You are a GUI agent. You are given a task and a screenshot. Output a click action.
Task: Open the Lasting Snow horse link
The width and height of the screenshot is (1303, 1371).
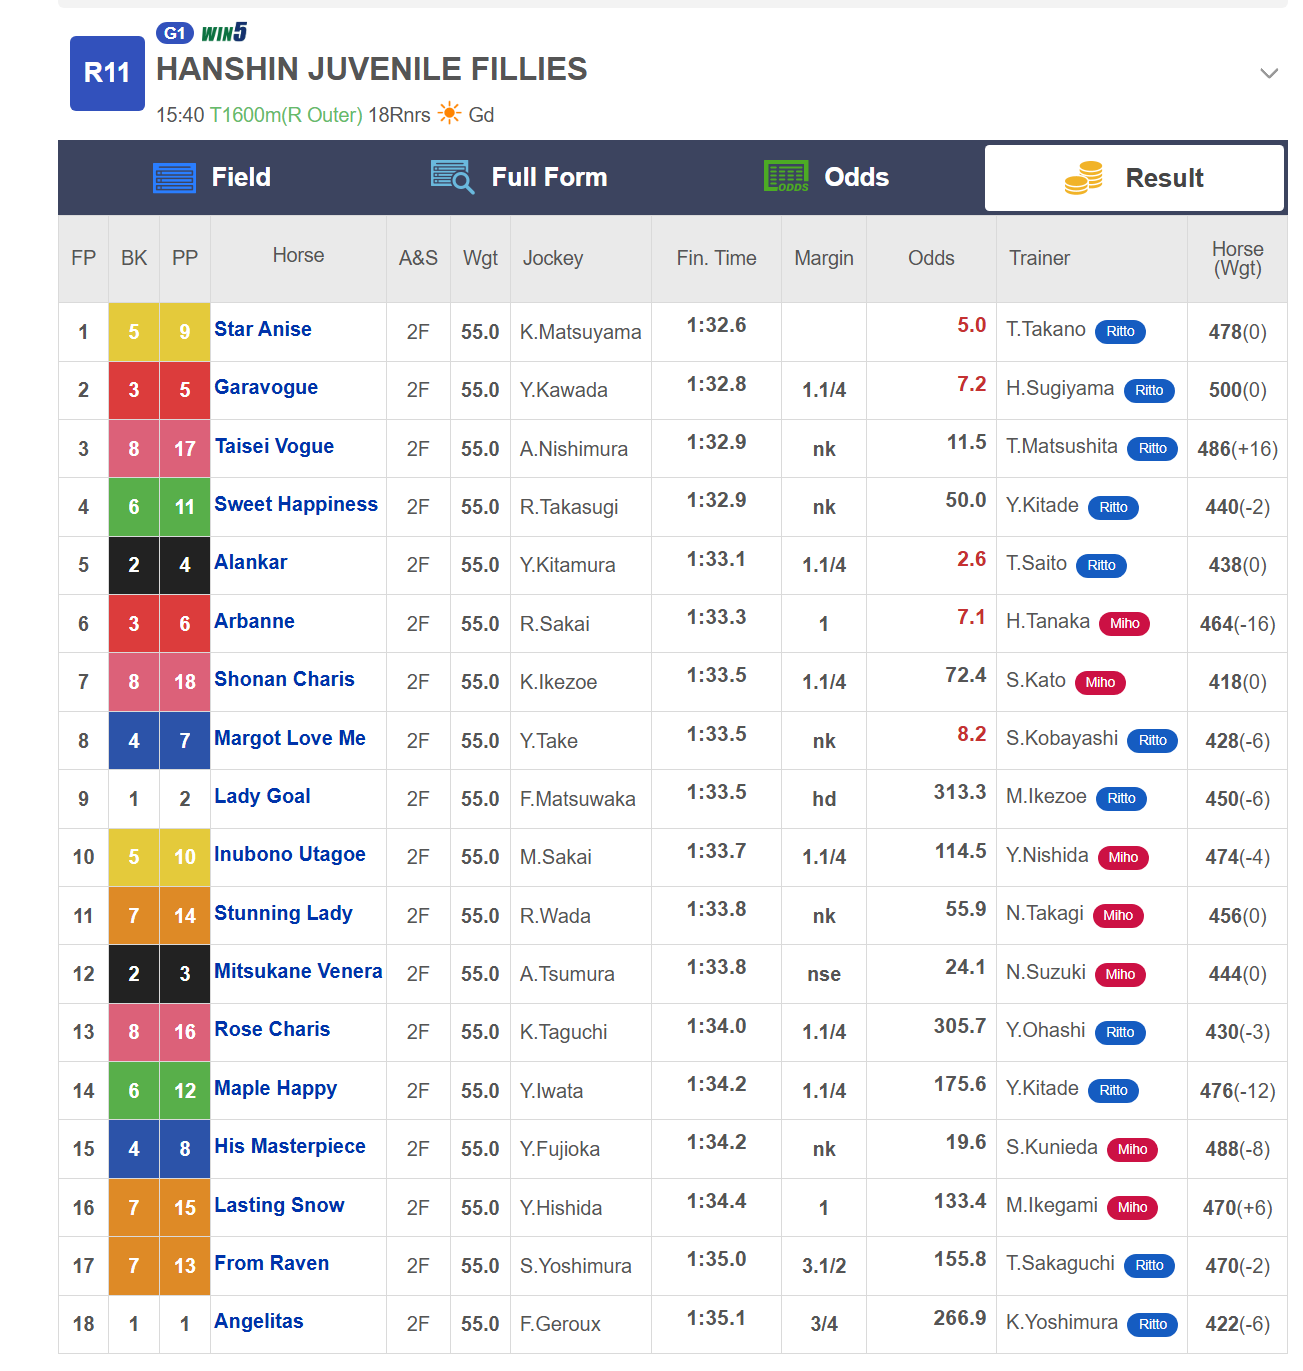(279, 1205)
